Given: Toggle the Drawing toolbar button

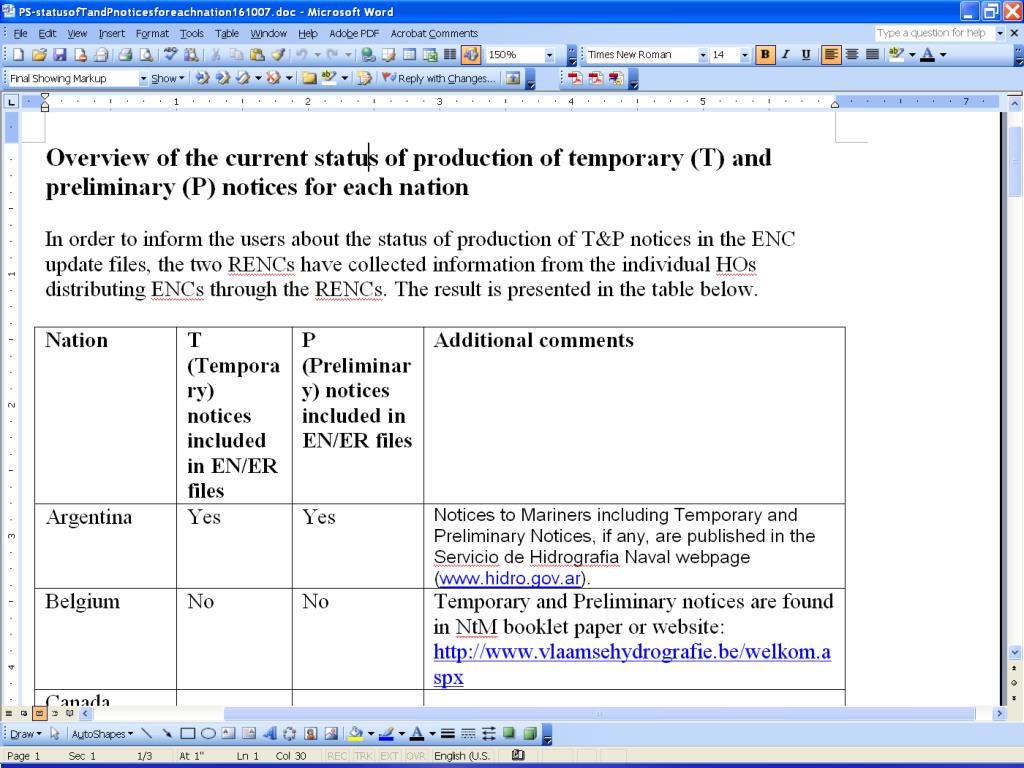Looking at the screenshot, I should 471,55.
